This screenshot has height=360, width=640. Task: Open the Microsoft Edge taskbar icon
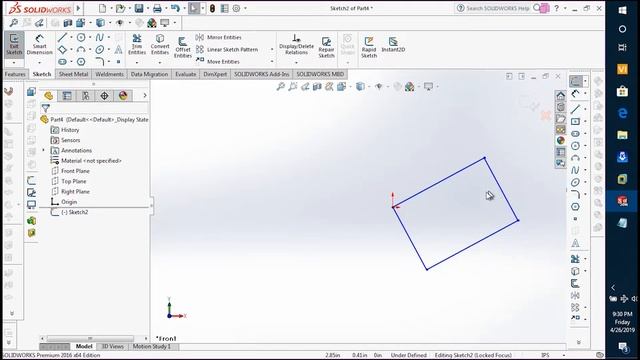[x=622, y=113]
